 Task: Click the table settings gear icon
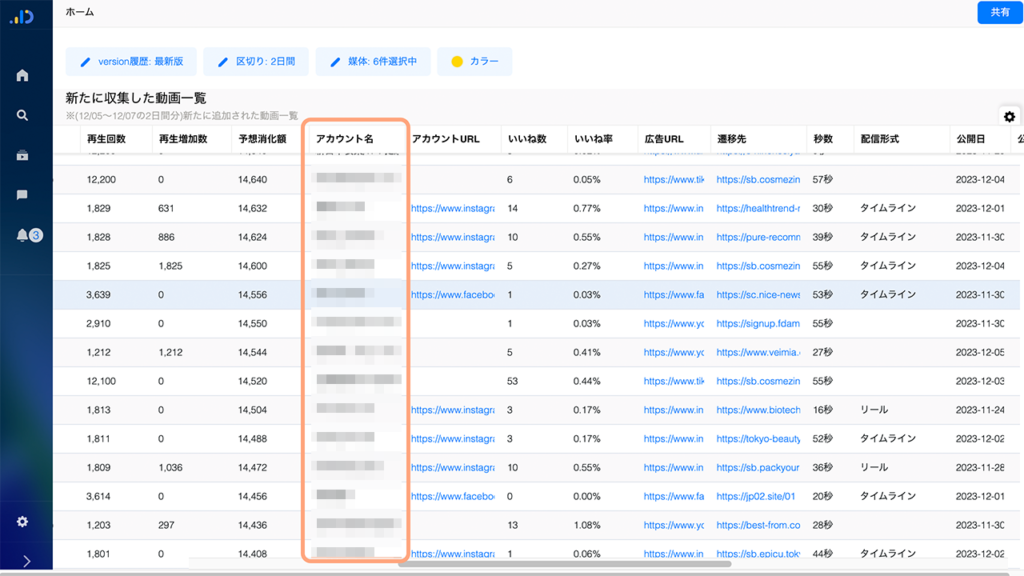1009,117
